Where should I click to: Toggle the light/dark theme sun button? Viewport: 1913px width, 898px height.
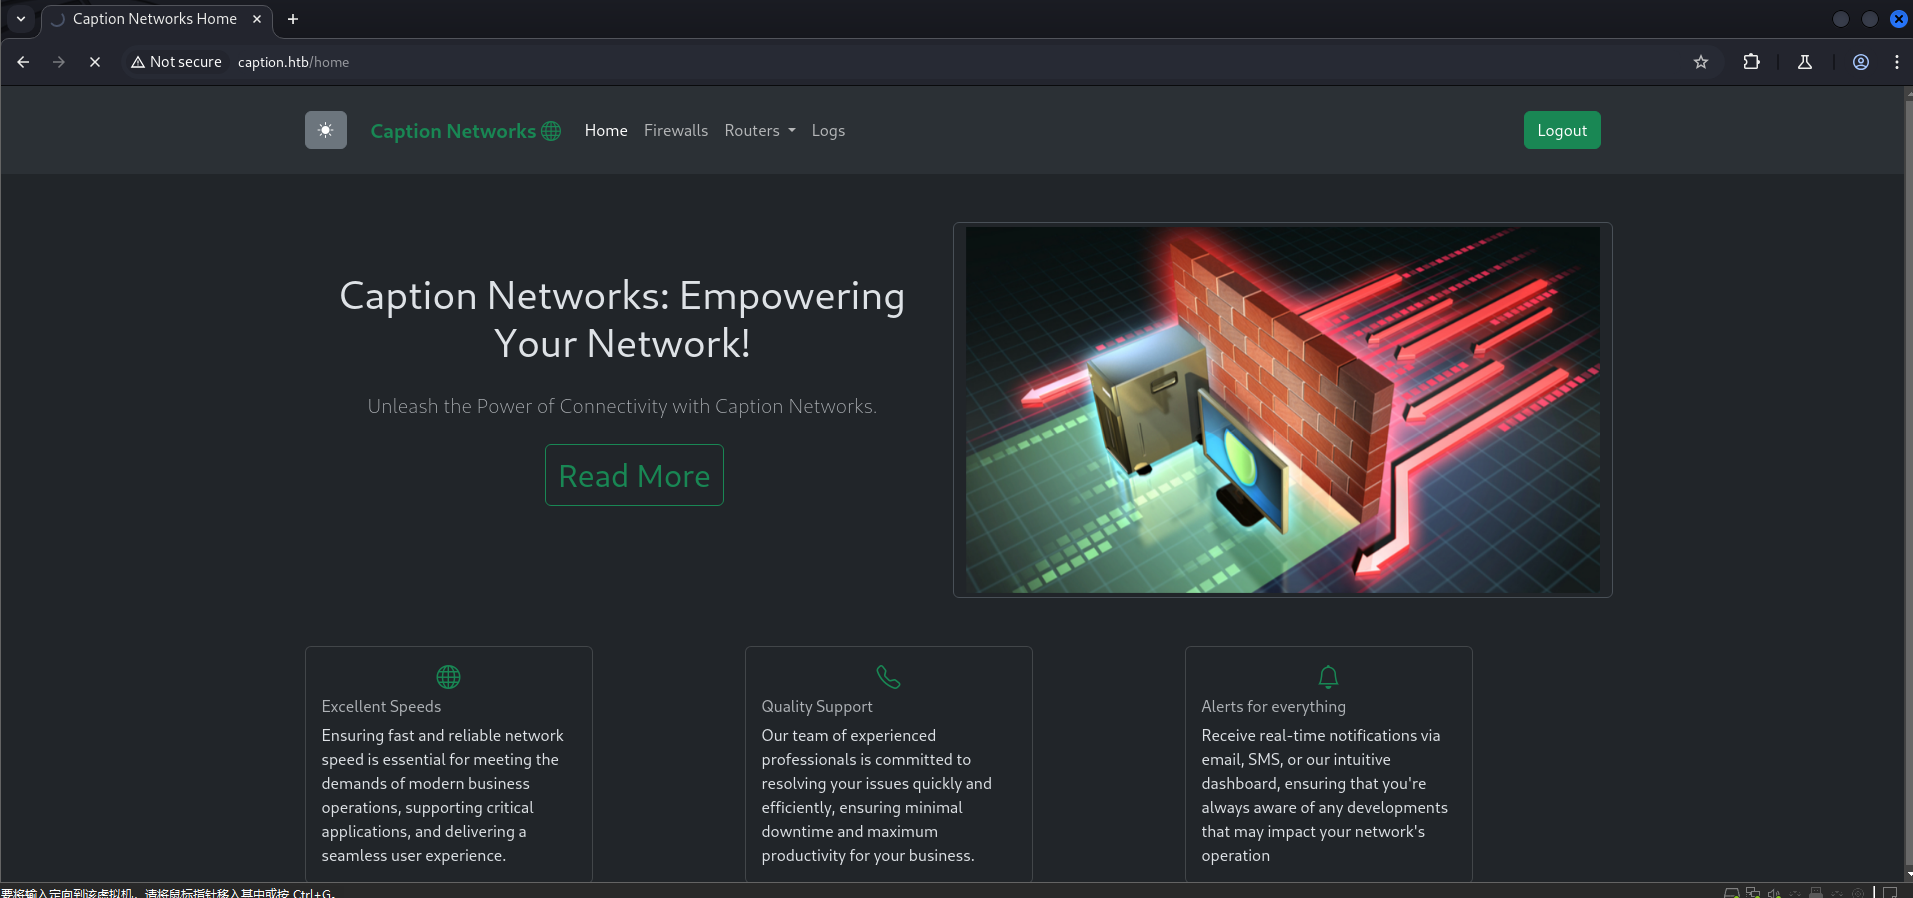pos(325,130)
